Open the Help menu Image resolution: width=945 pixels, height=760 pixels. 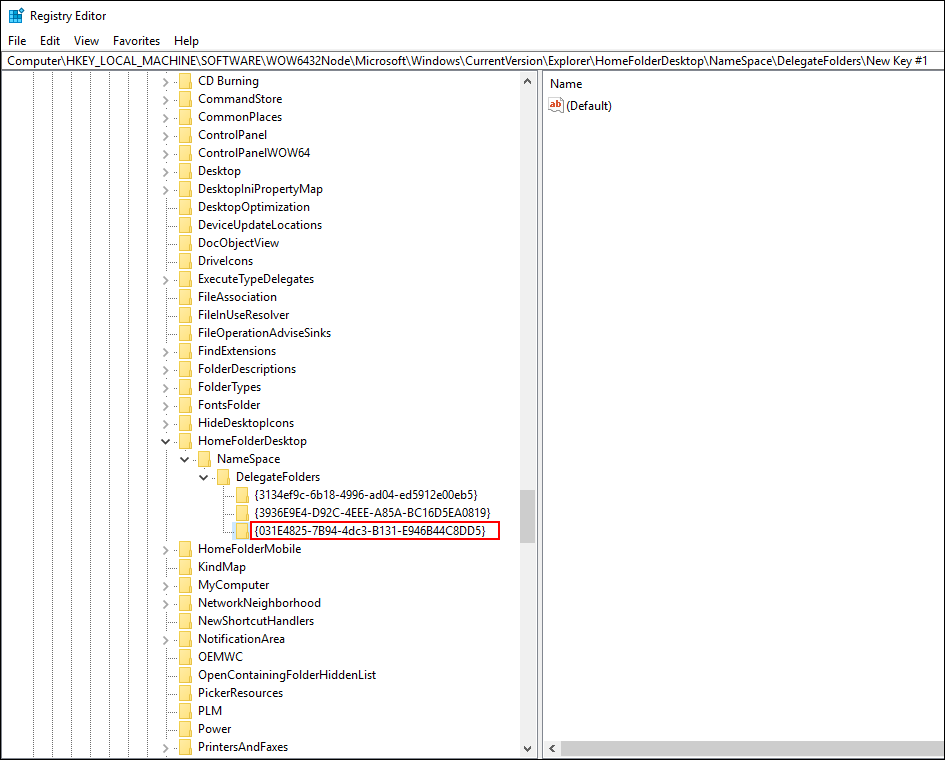coord(186,40)
